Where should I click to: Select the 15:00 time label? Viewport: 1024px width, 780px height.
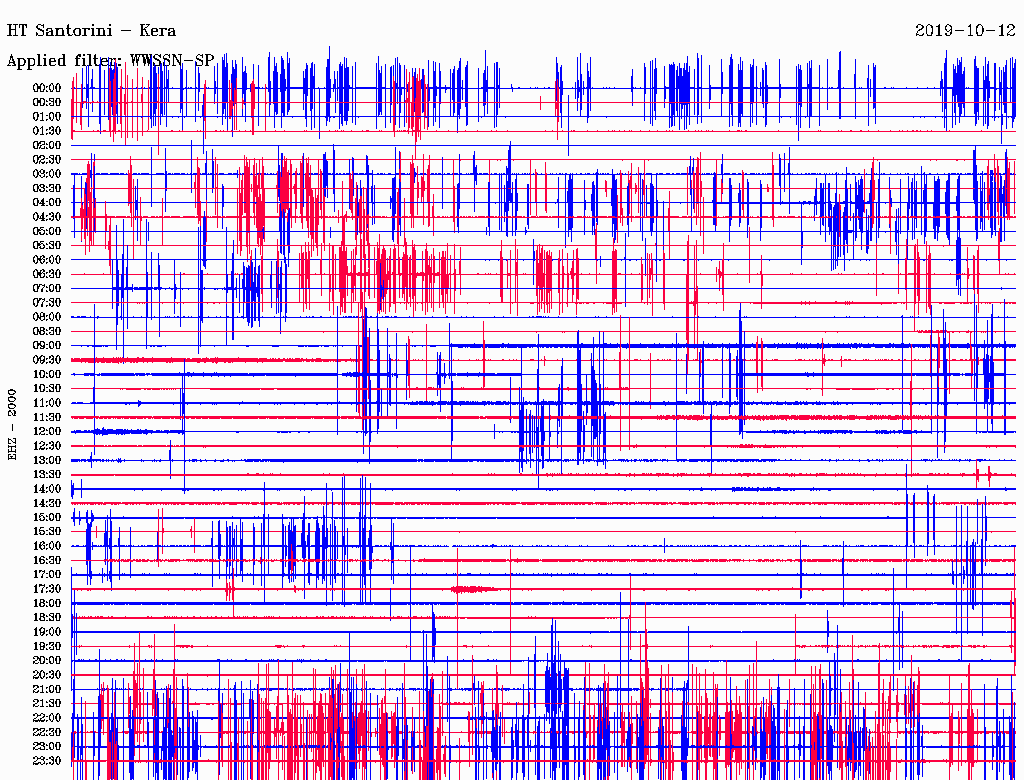(x=47, y=517)
